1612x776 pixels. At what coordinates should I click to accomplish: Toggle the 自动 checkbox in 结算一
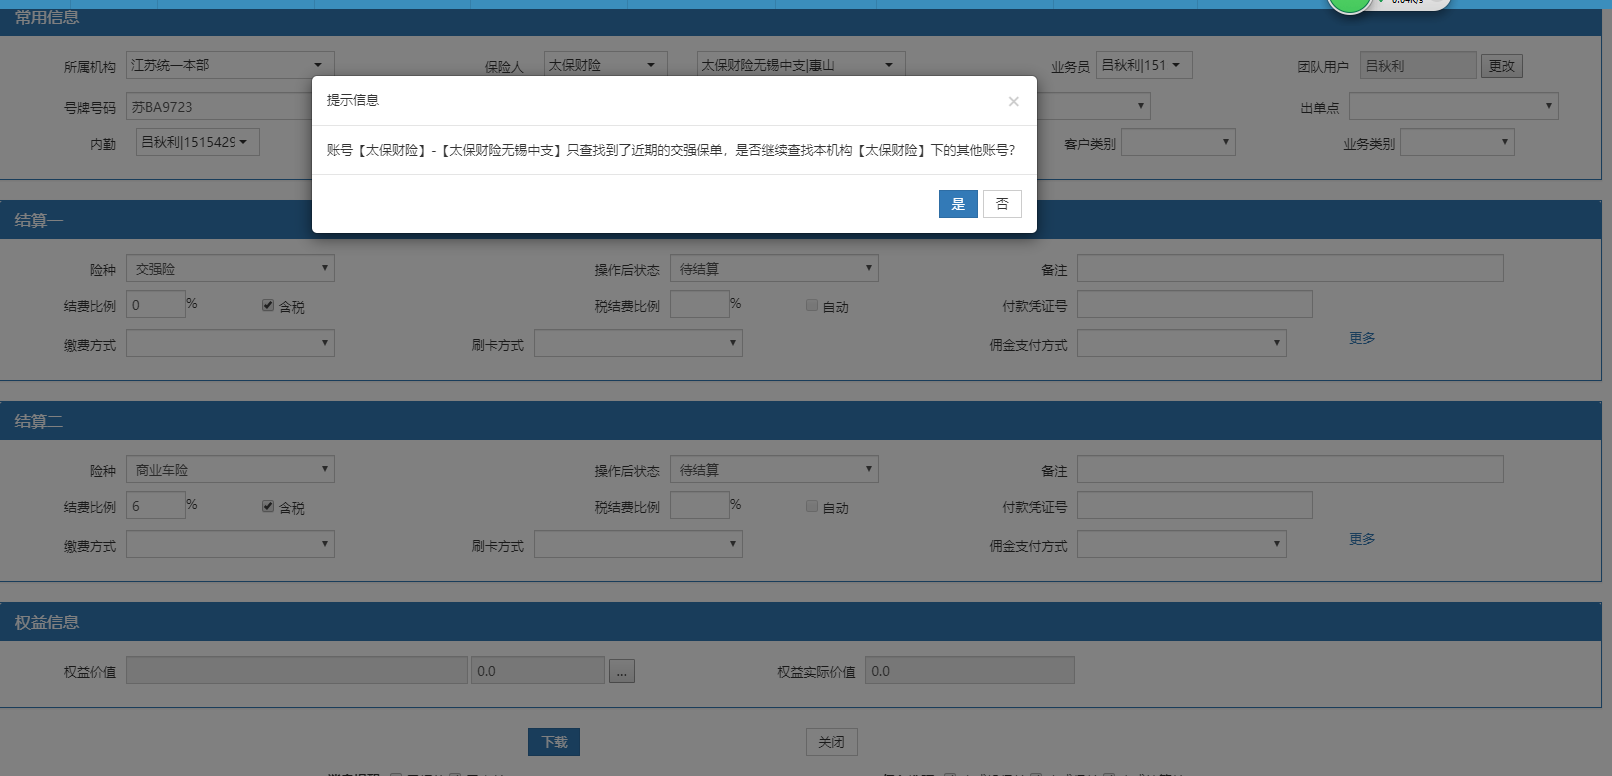812,305
